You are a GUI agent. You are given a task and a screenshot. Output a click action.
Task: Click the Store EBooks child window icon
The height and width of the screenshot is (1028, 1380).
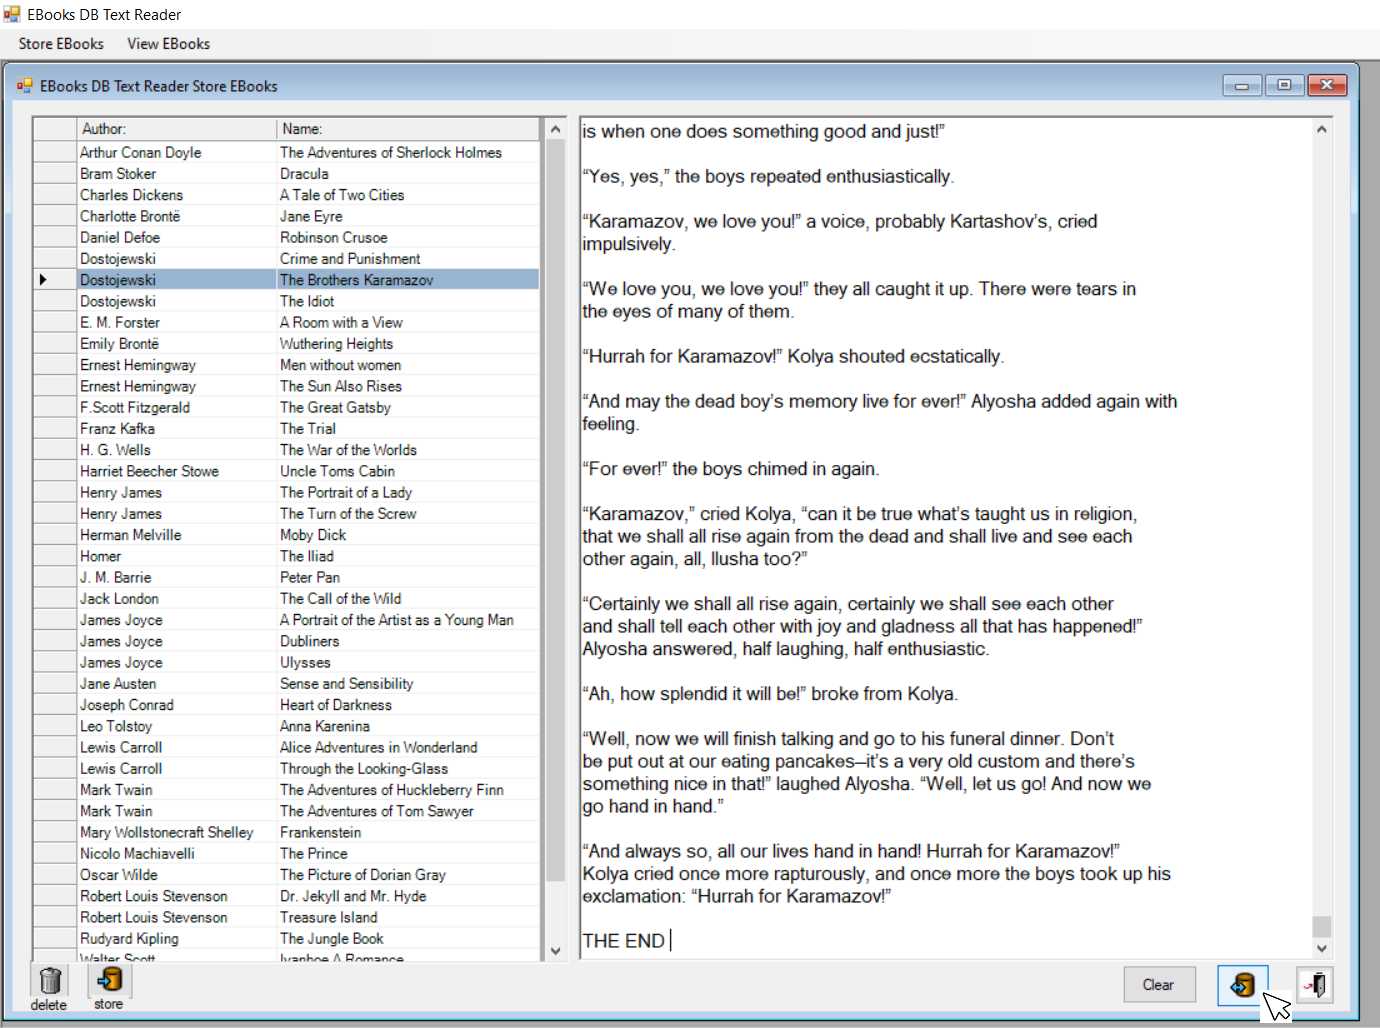(25, 86)
